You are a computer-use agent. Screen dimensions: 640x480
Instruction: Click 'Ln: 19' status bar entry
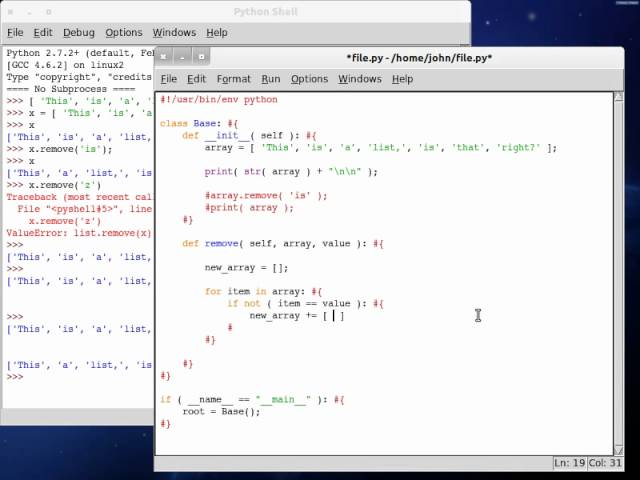(x=569, y=463)
